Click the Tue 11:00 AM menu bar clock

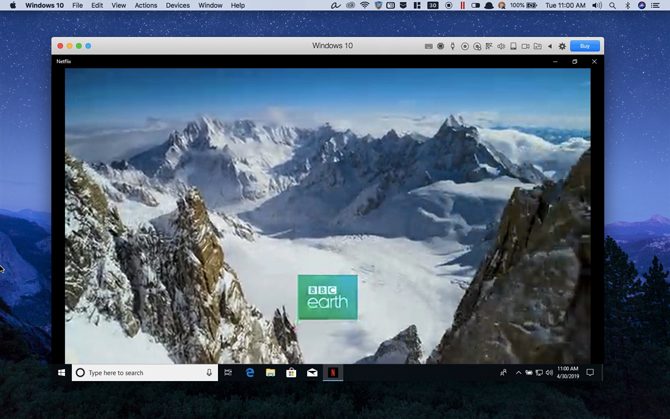coord(565,5)
